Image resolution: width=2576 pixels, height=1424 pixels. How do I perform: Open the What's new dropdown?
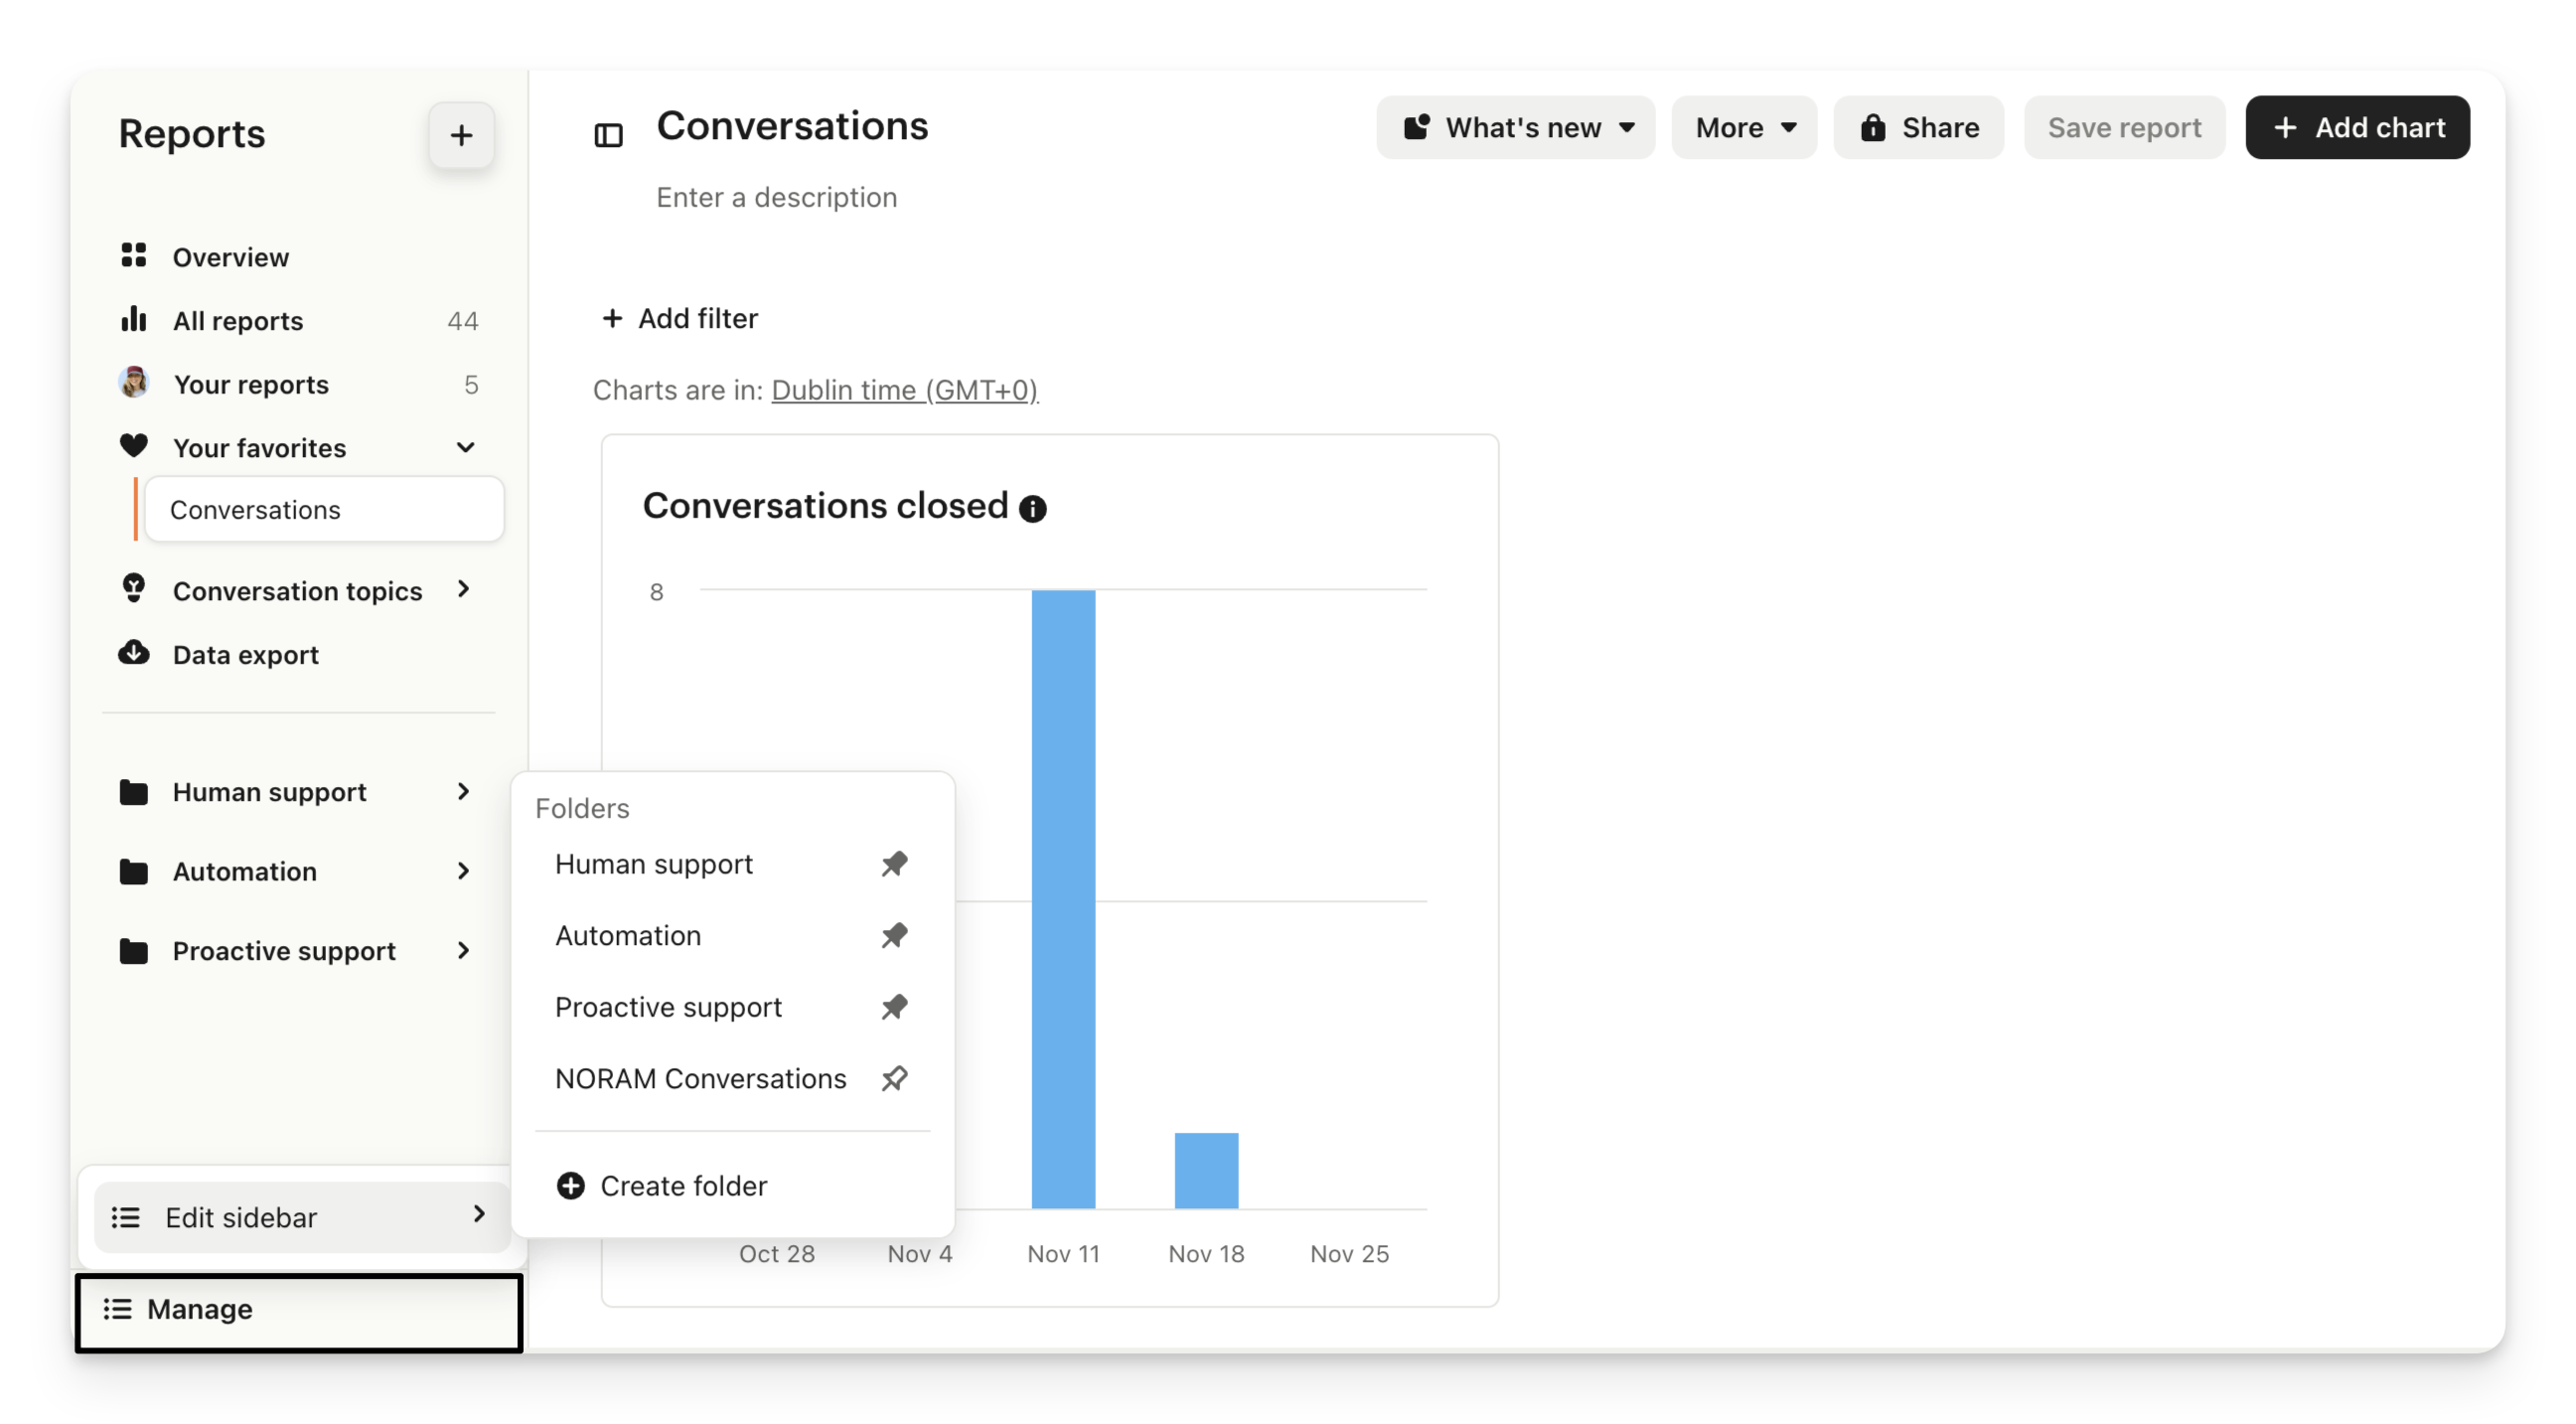pyautogui.click(x=1515, y=127)
